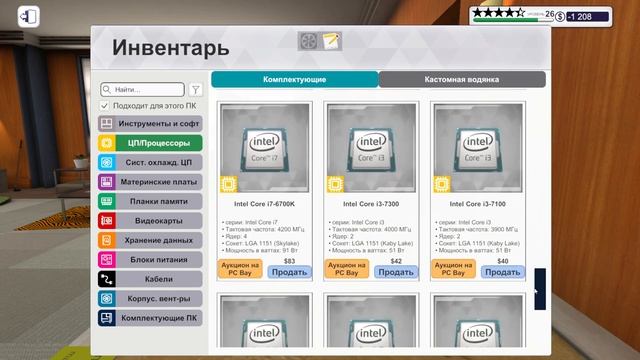The image size is (640, 360).
Task: Sell the Intel Core i3-7300
Action: coord(396,272)
